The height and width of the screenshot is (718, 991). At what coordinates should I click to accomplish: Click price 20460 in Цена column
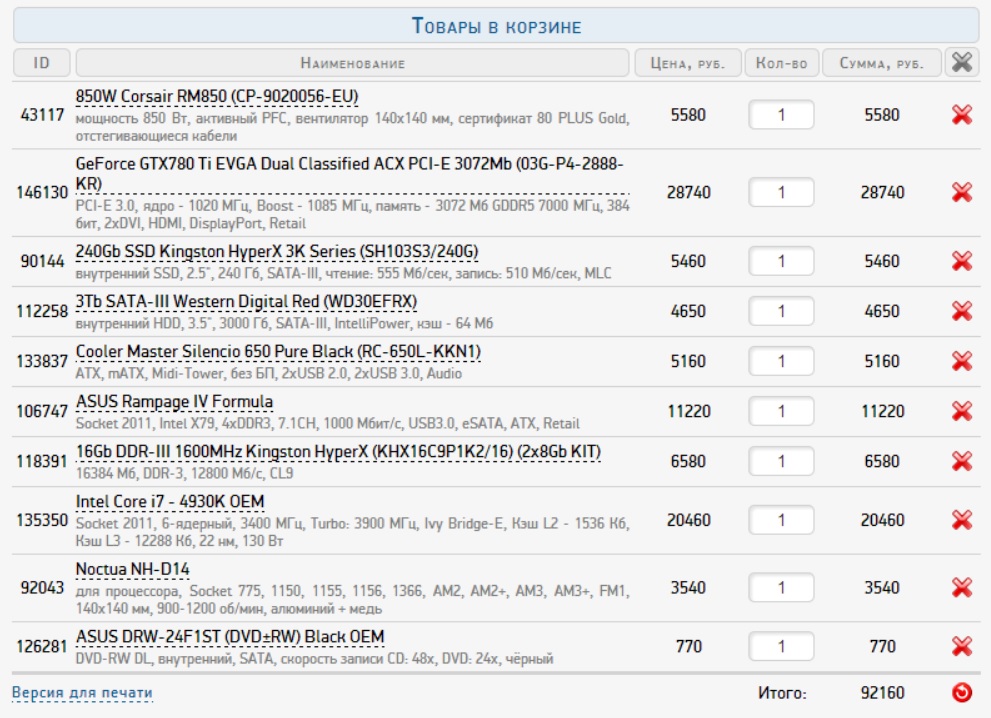(x=688, y=520)
